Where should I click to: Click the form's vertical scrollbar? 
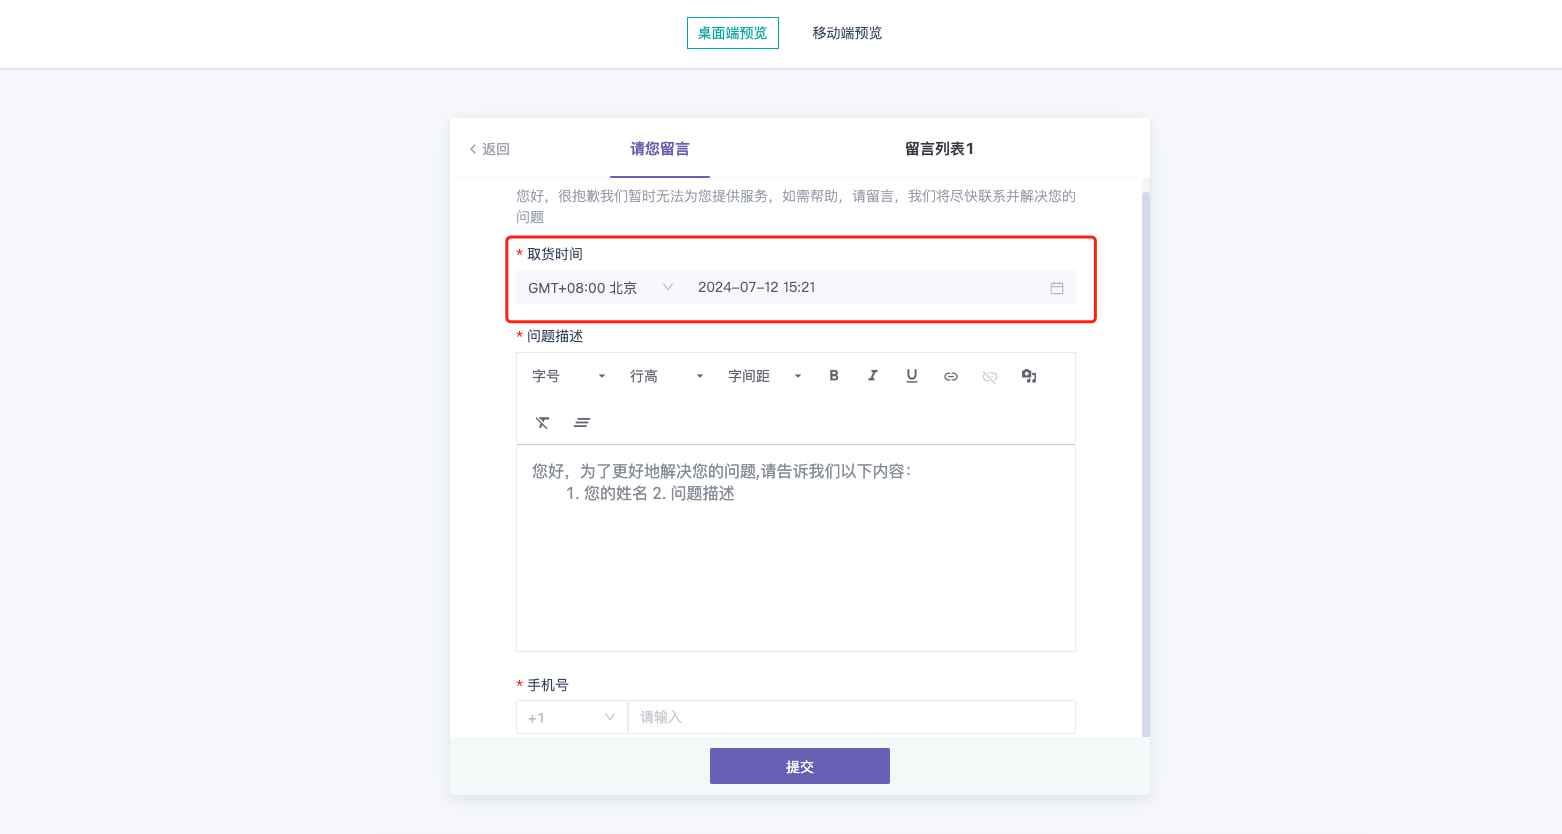click(x=1146, y=464)
